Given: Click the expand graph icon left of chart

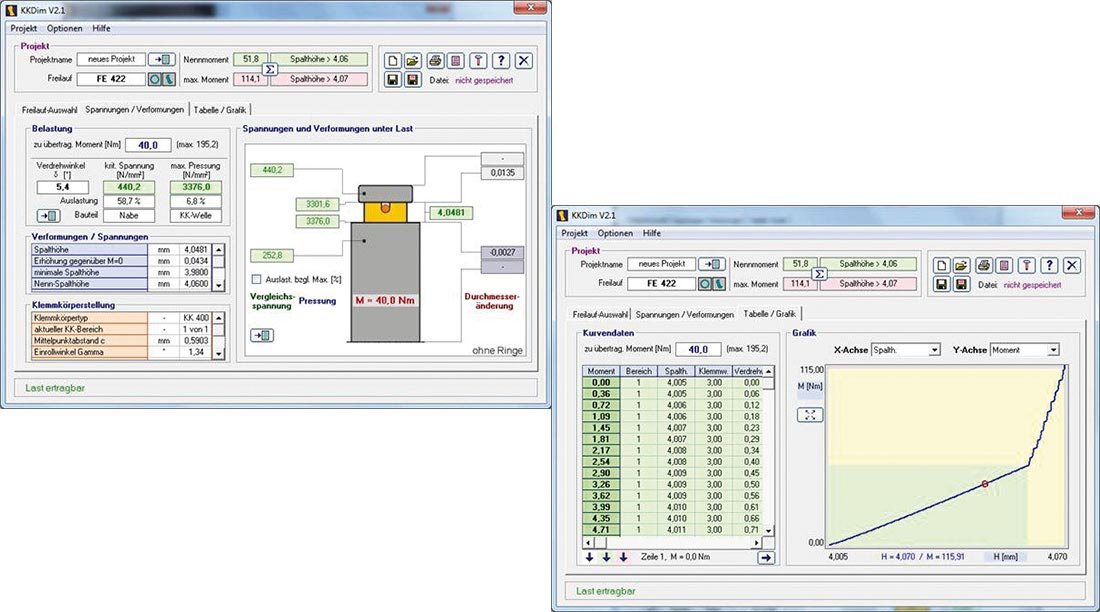Looking at the screenshot, I should coord(811,415).
